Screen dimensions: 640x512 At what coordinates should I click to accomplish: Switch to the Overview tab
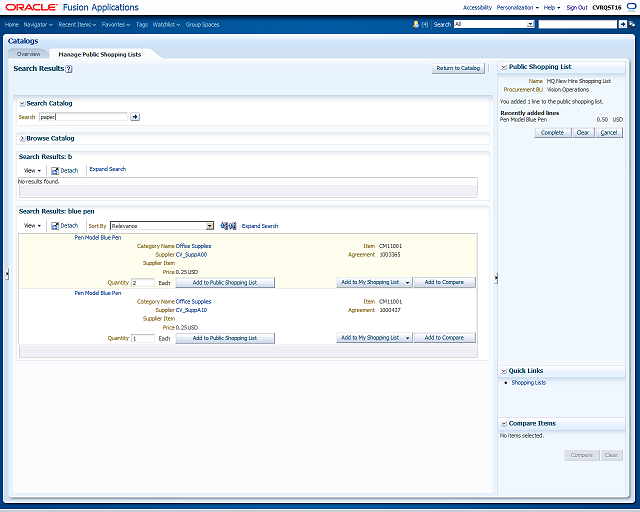pyautogui.click(x=29, y=54)
